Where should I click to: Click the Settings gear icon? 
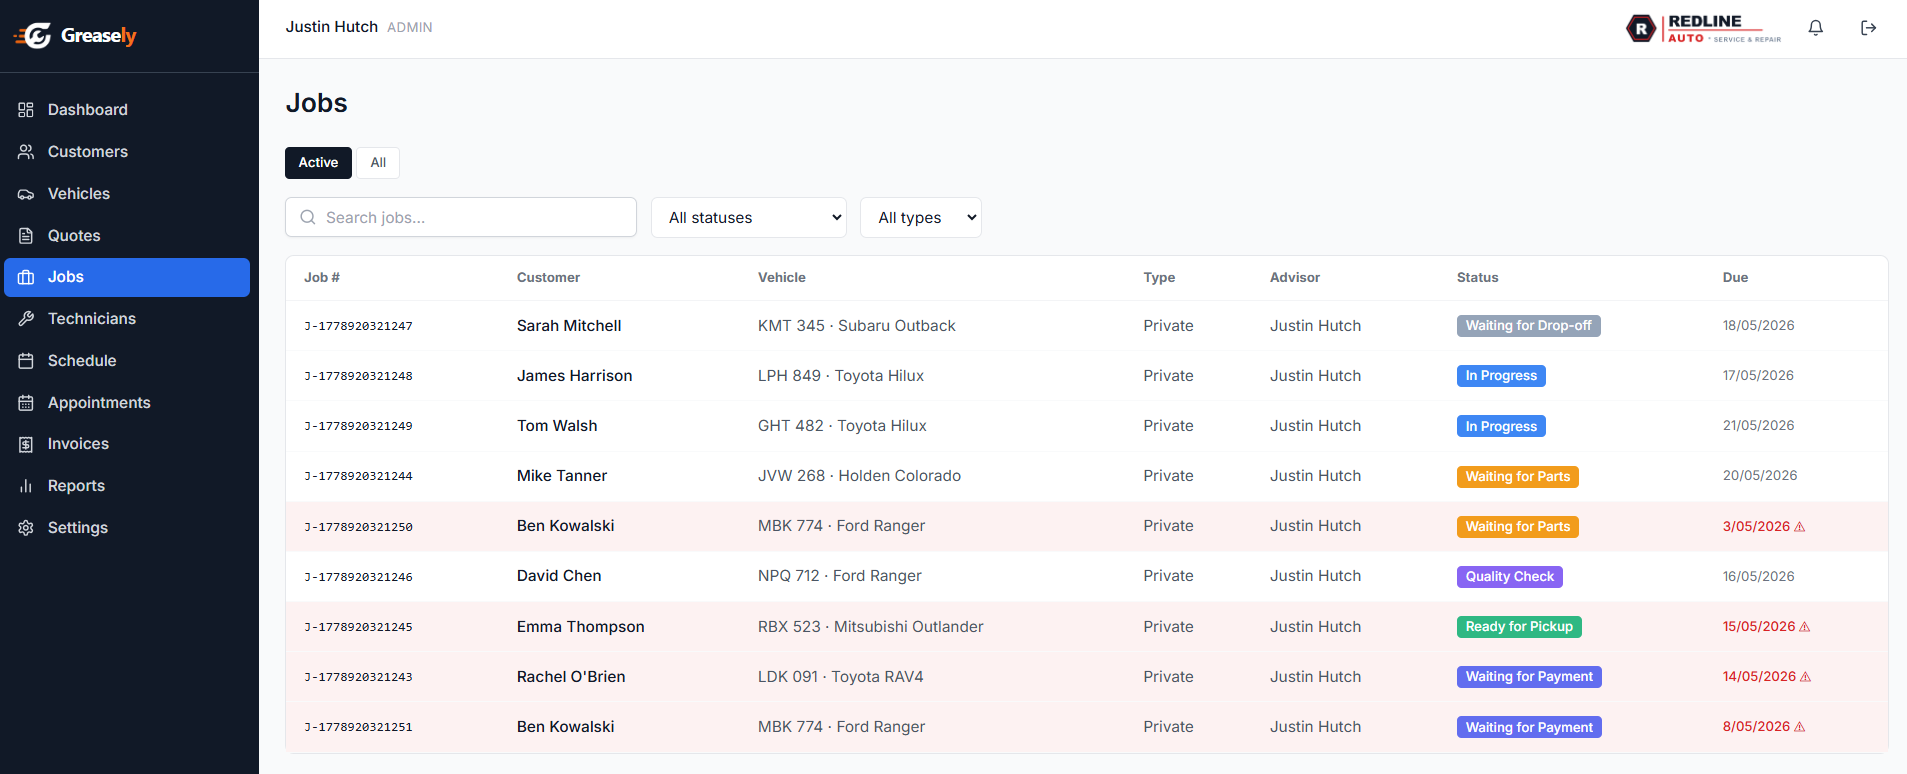26,528
